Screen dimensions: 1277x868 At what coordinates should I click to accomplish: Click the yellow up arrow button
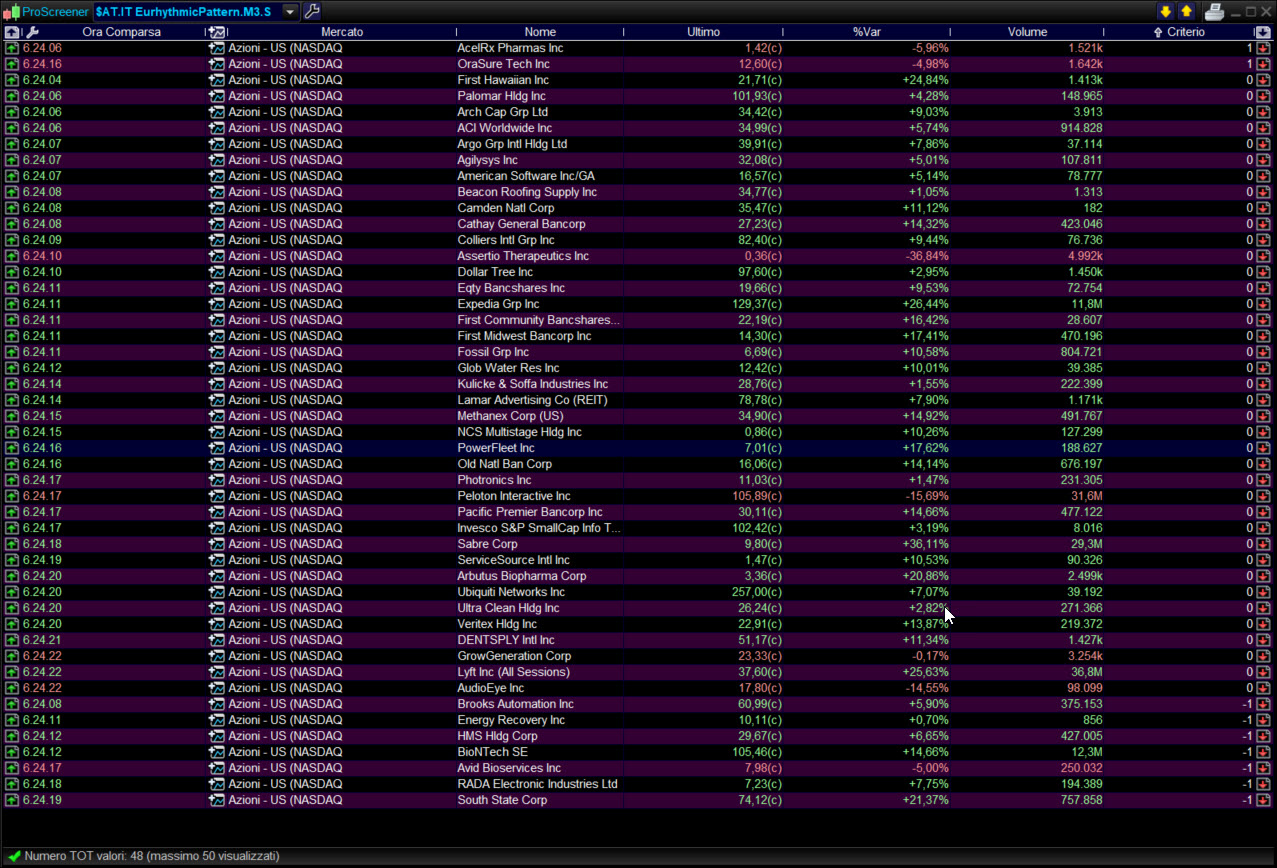tap(1186, 12)
